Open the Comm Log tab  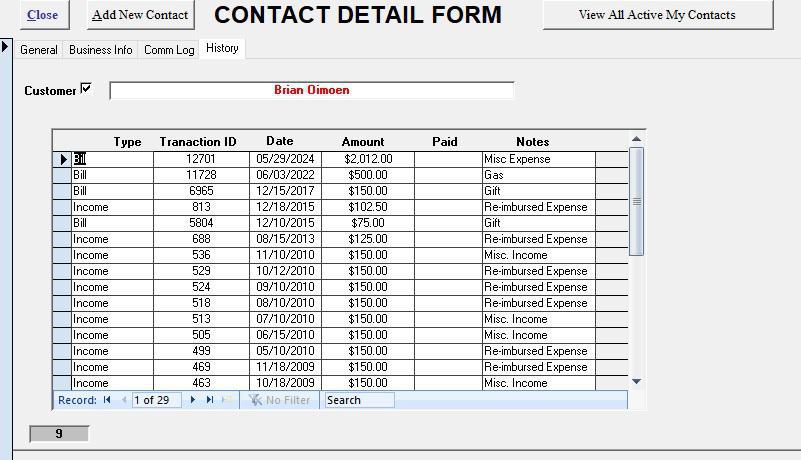(169, 50)
